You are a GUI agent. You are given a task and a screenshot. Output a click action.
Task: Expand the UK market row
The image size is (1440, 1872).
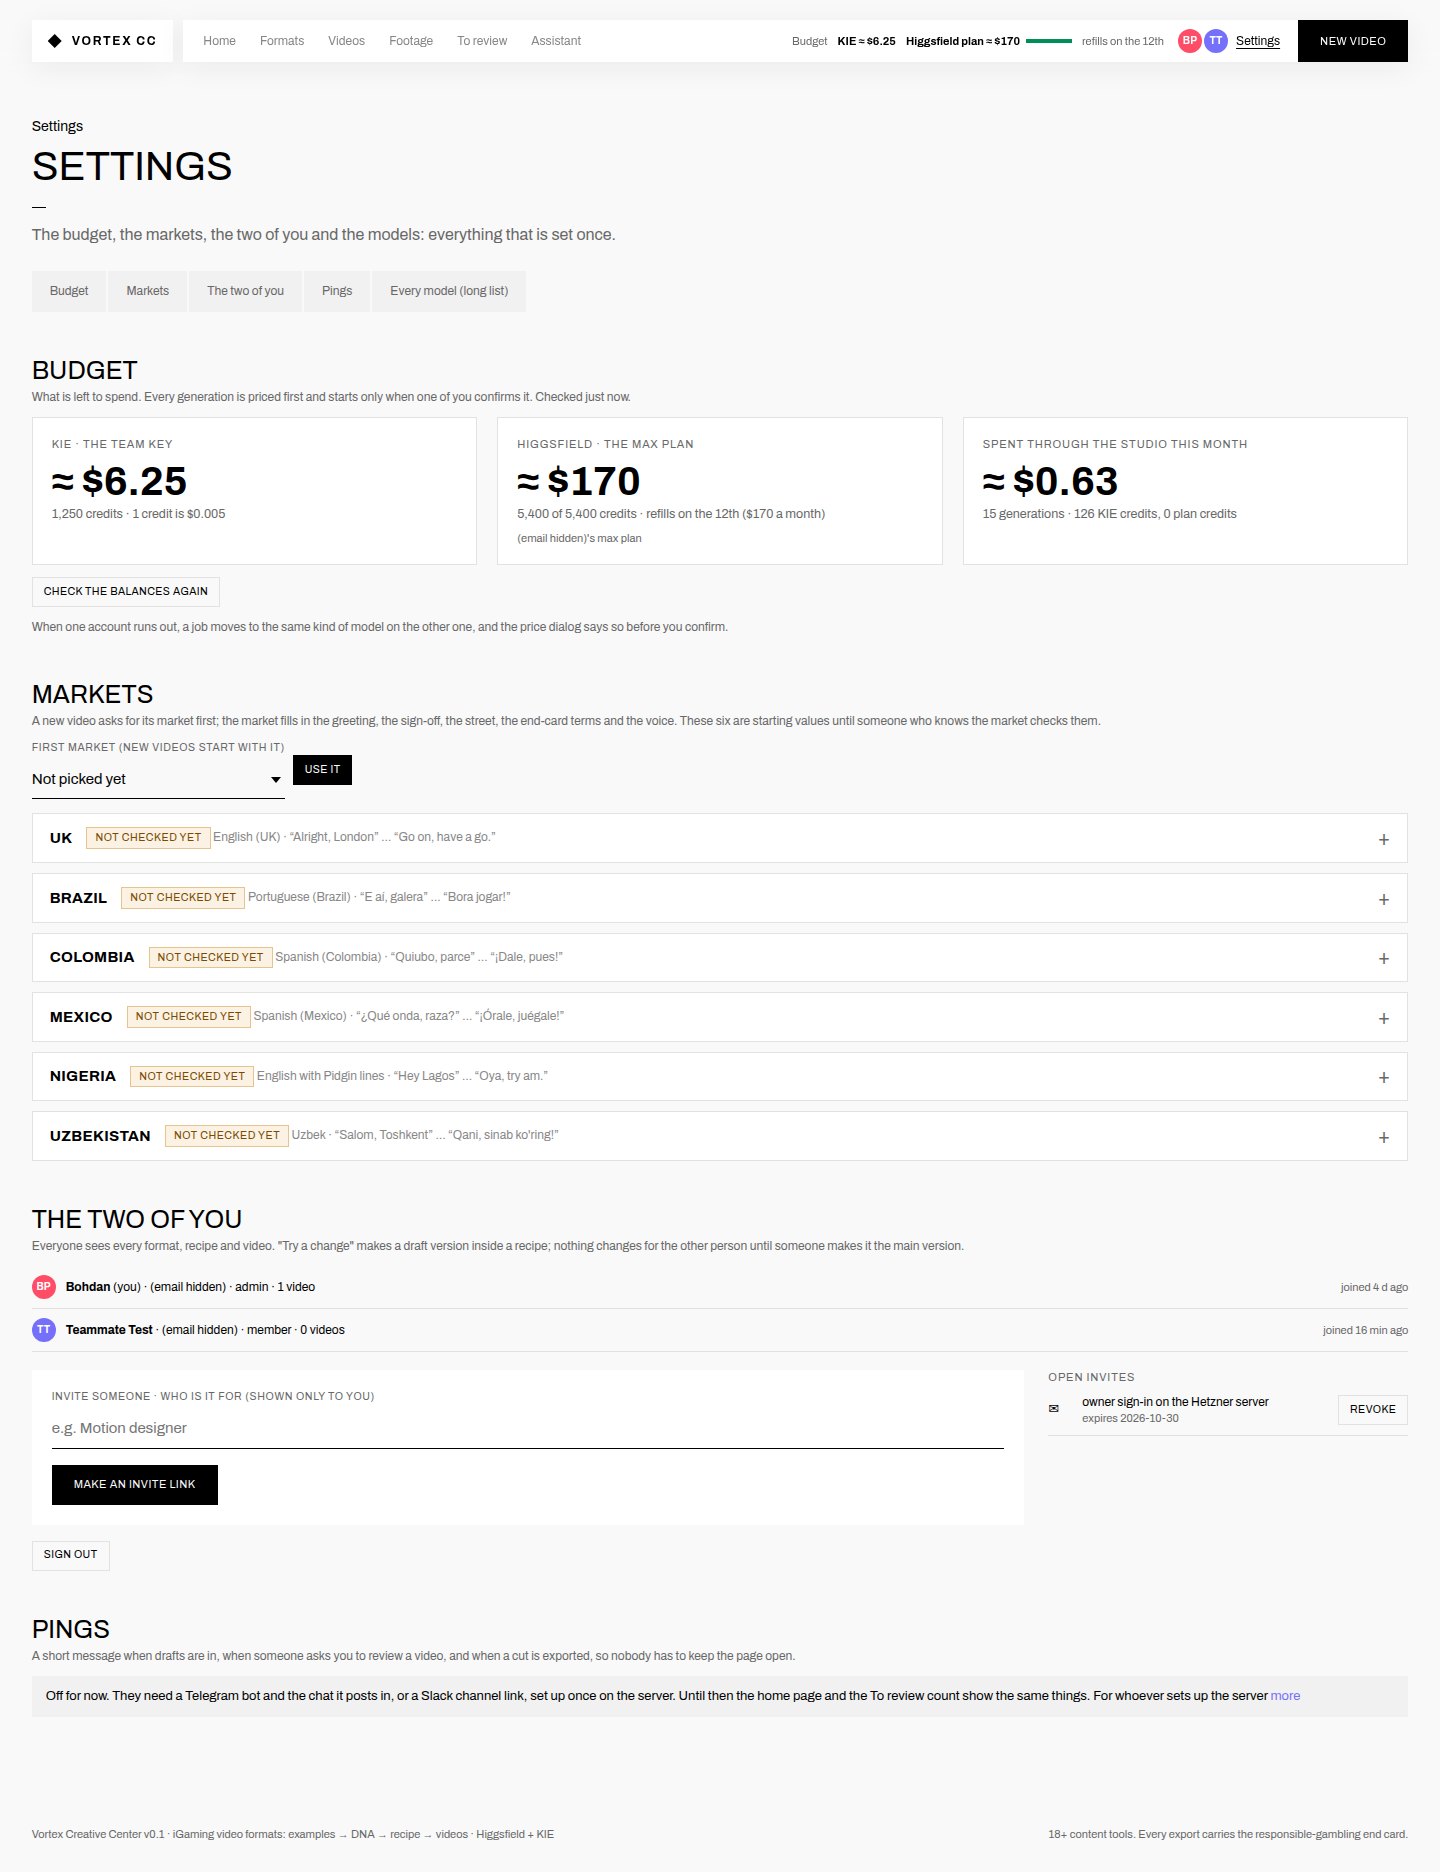click(x=719, y=838)
